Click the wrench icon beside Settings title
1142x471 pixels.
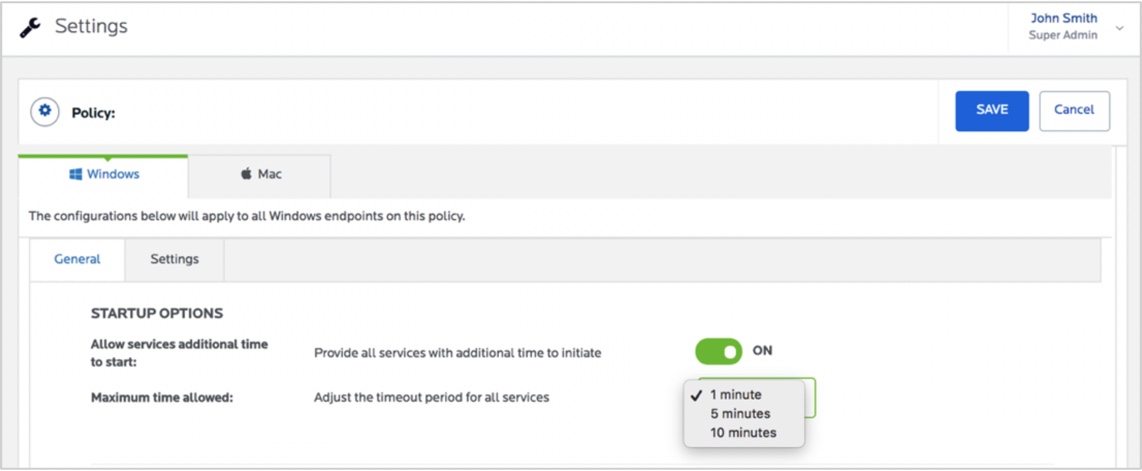click(30, 28)
